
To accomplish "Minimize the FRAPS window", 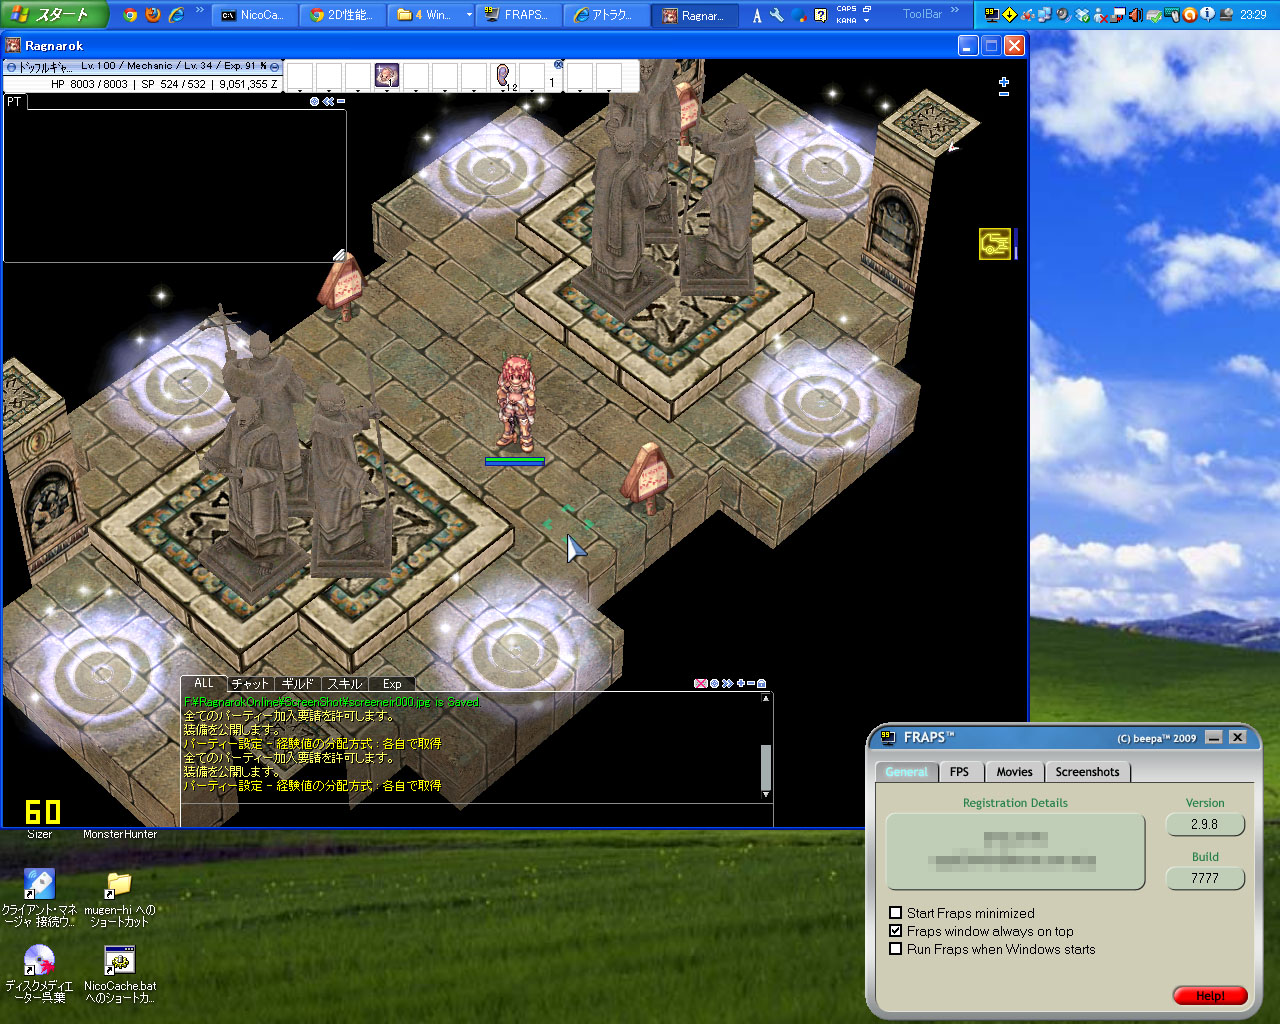I will [1214, 737].
